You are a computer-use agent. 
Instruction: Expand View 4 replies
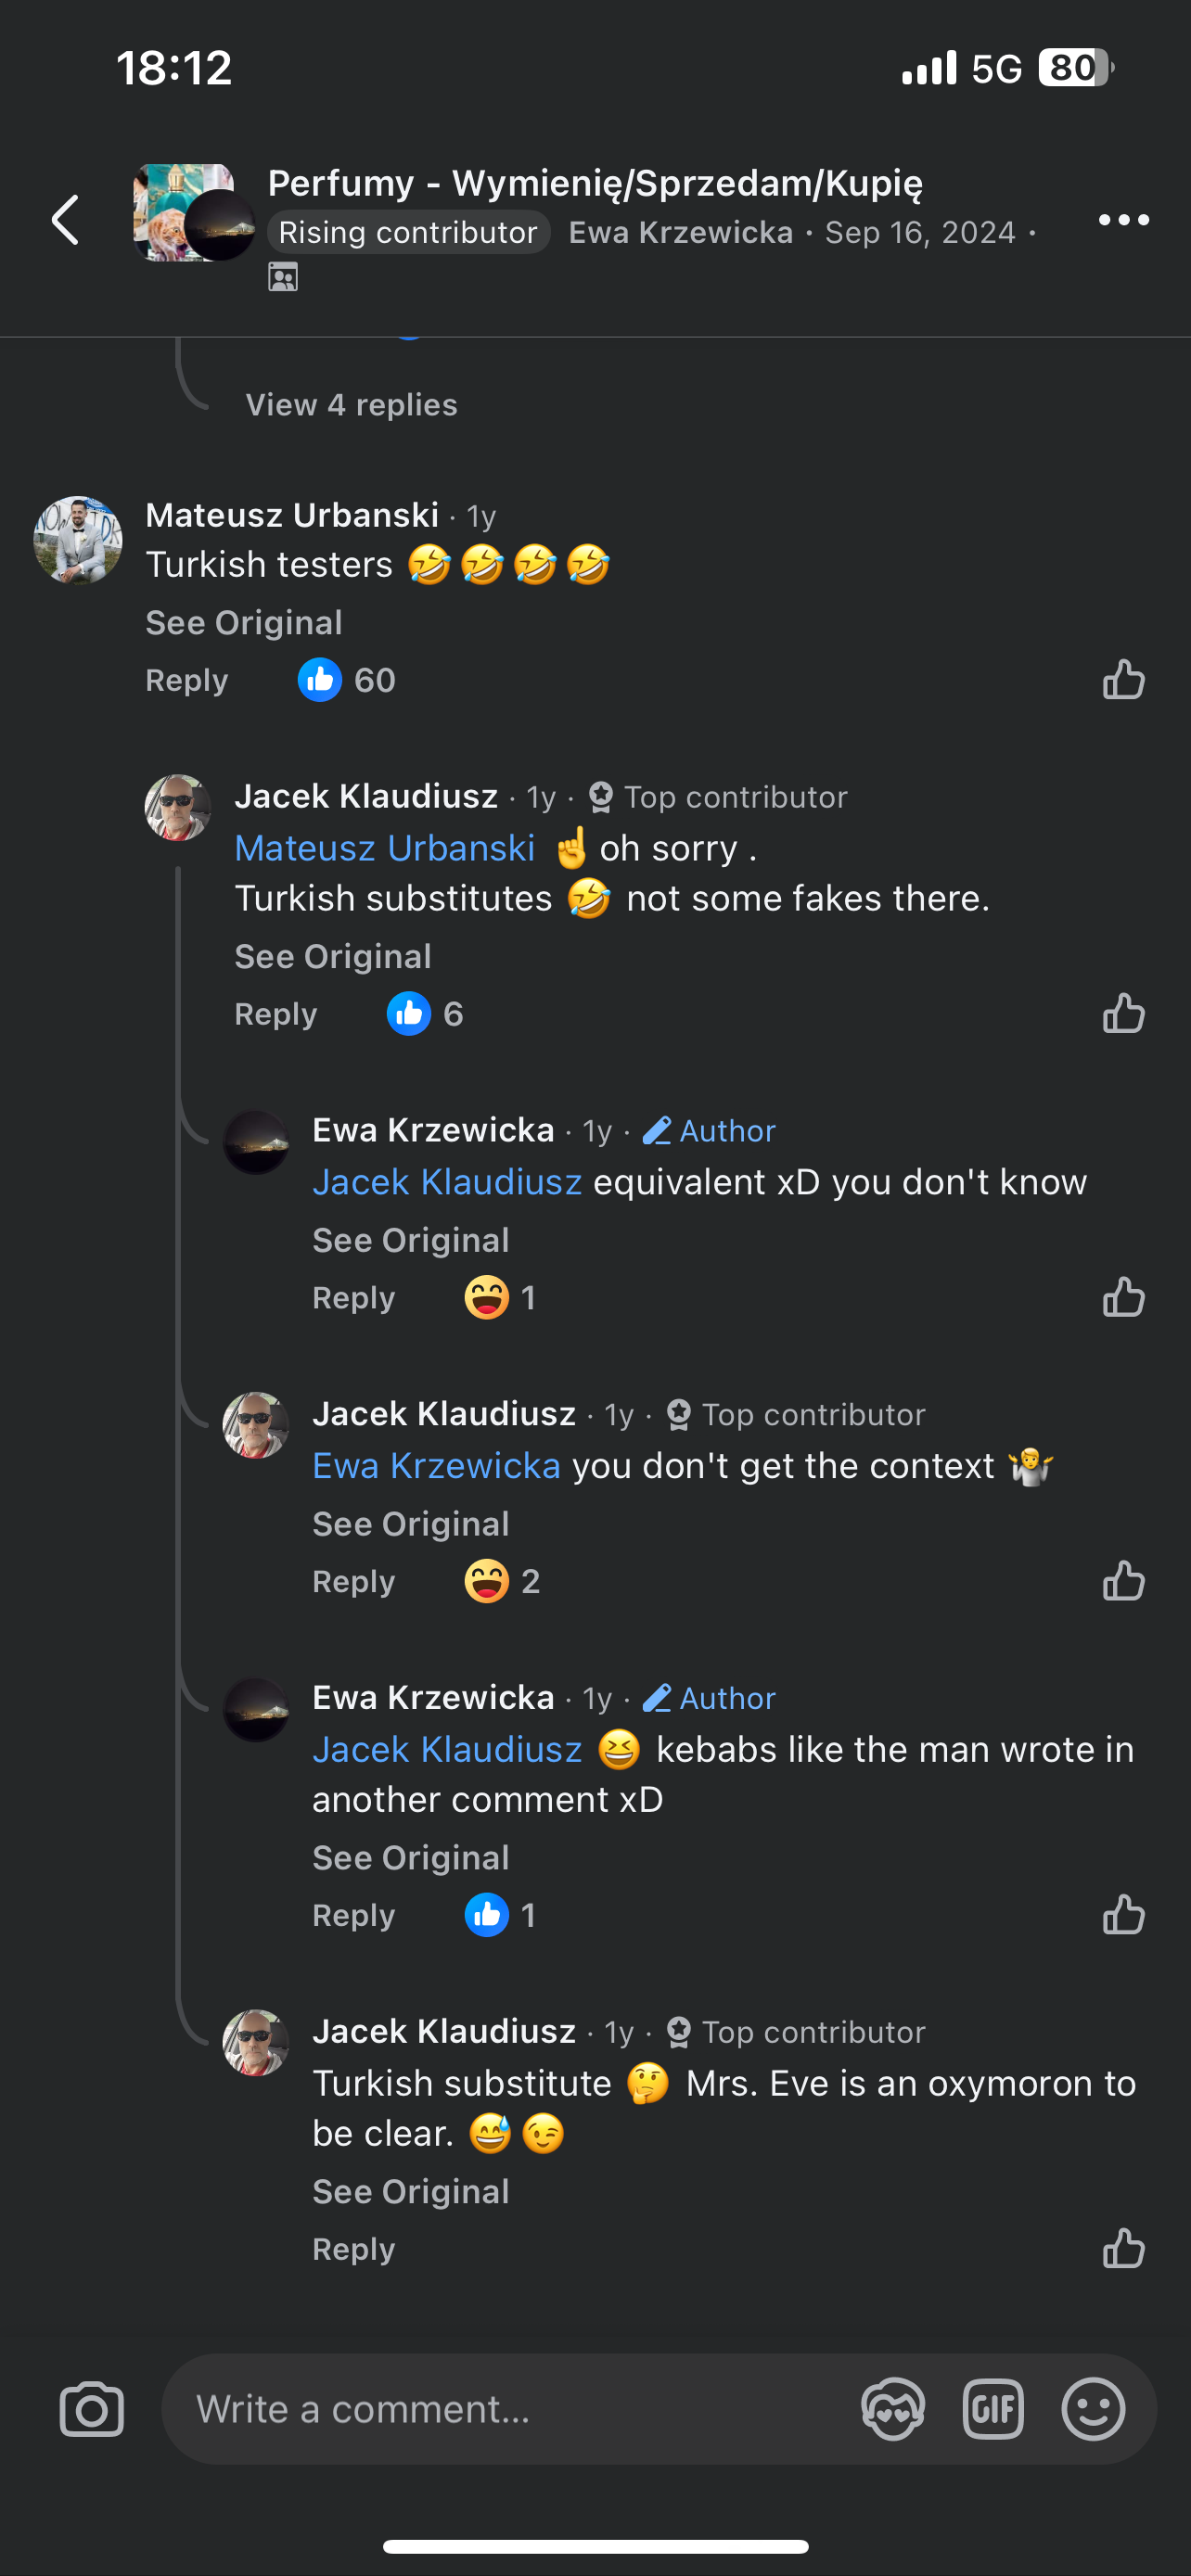click(x=351, y=405)
